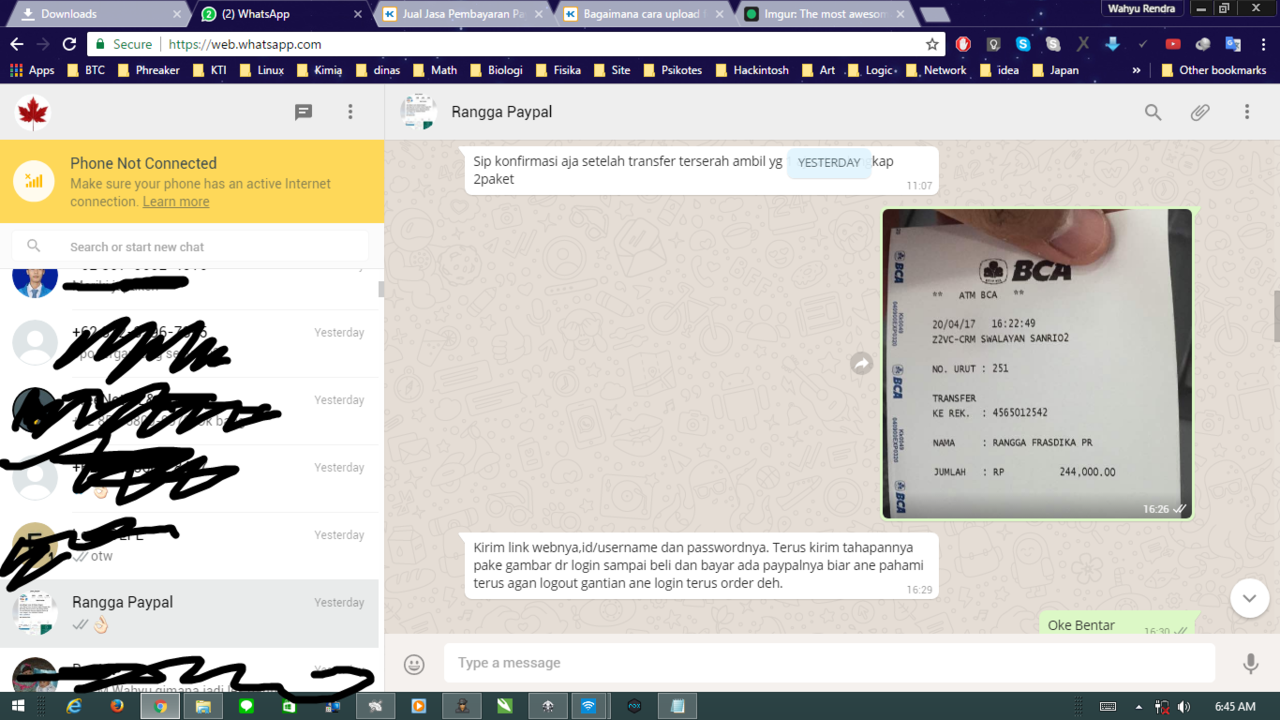Start a new chat with the message icon
This screenshot has width=1280, height=720.
[x=303, y=112]
